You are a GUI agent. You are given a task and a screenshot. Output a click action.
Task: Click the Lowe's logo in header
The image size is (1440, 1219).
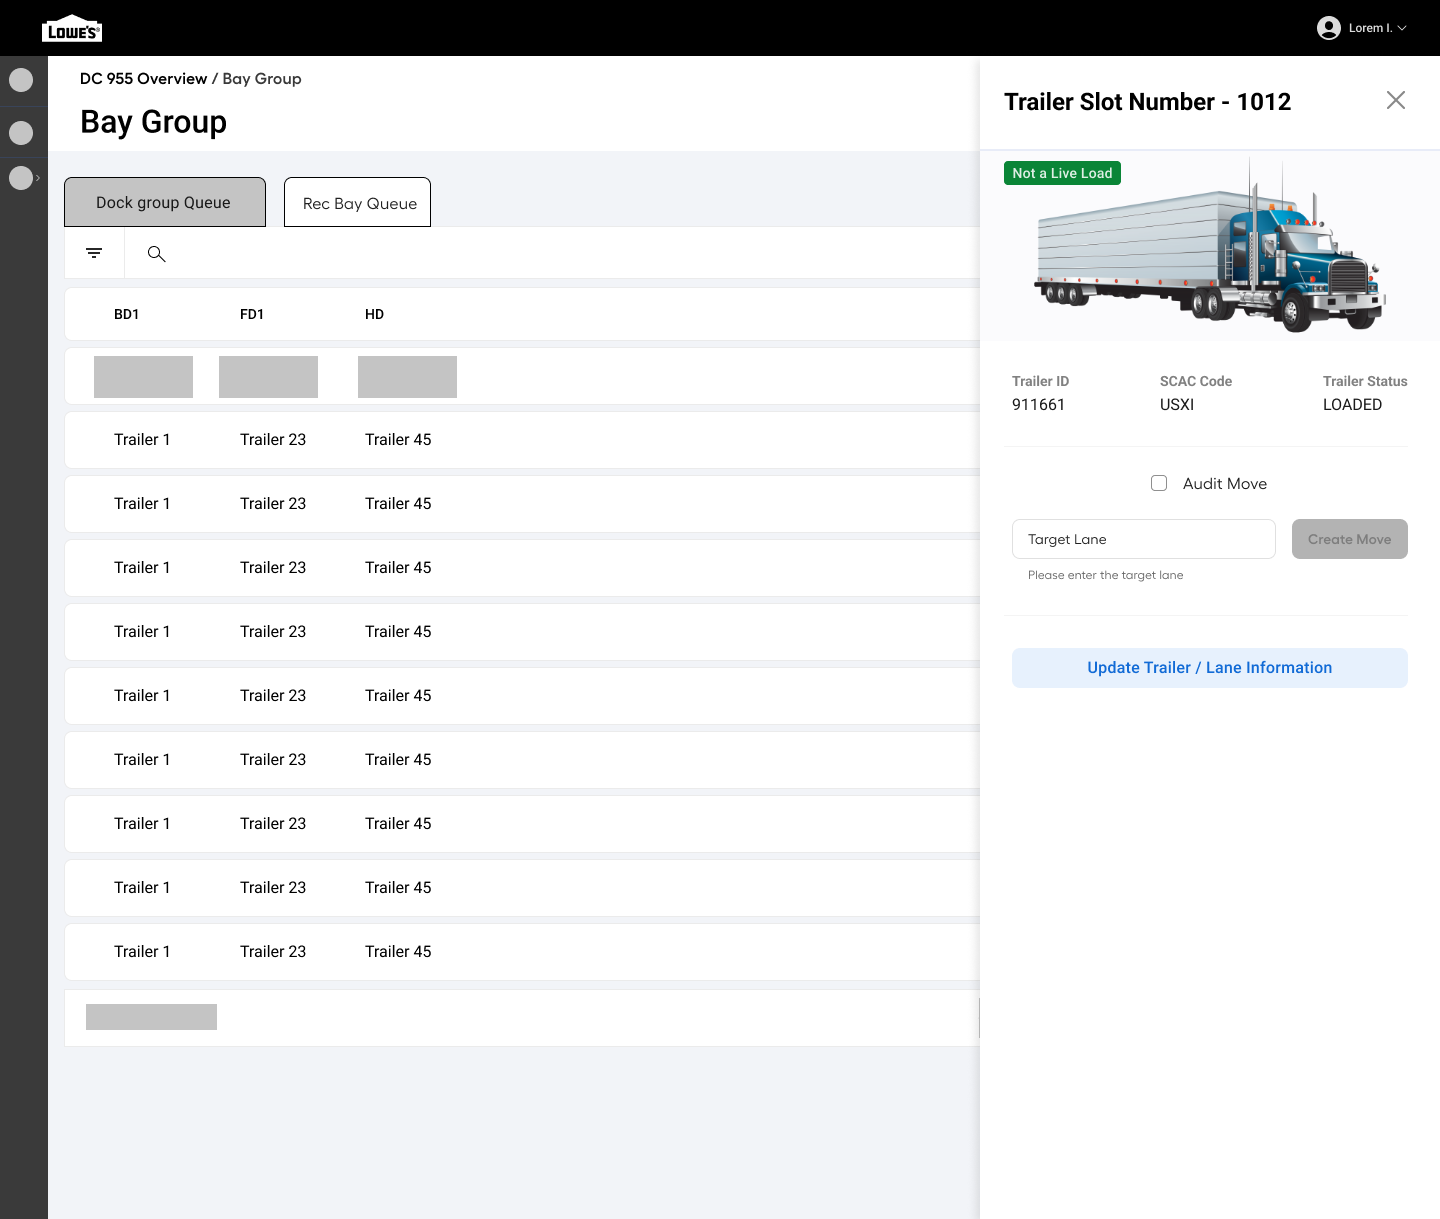pyautogui.click(x=72, y=29)
